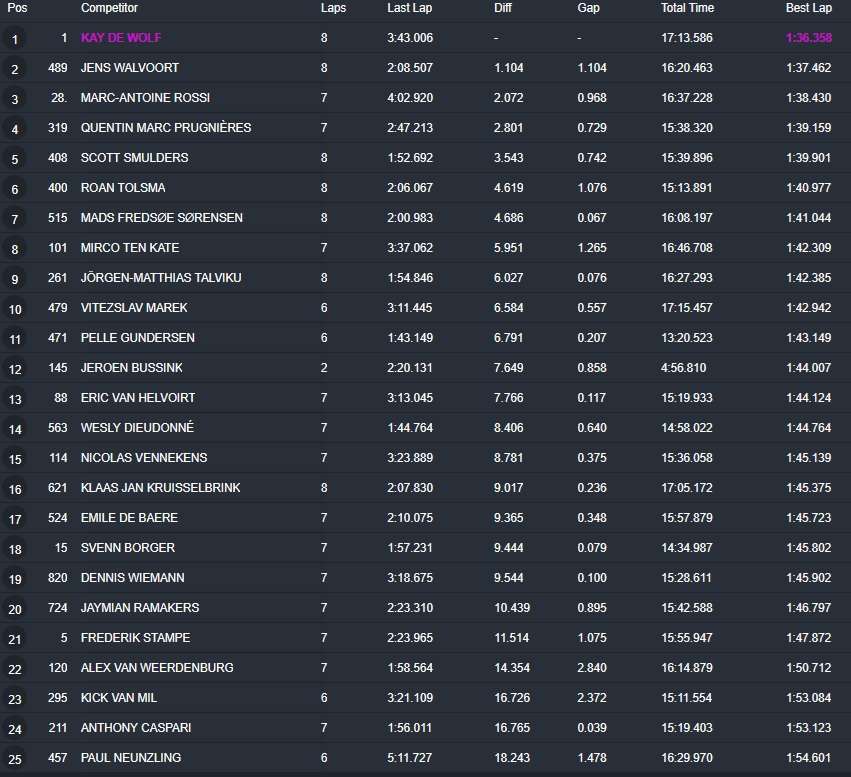
Task: Select the position 5 circle badge
Action: 14,159
